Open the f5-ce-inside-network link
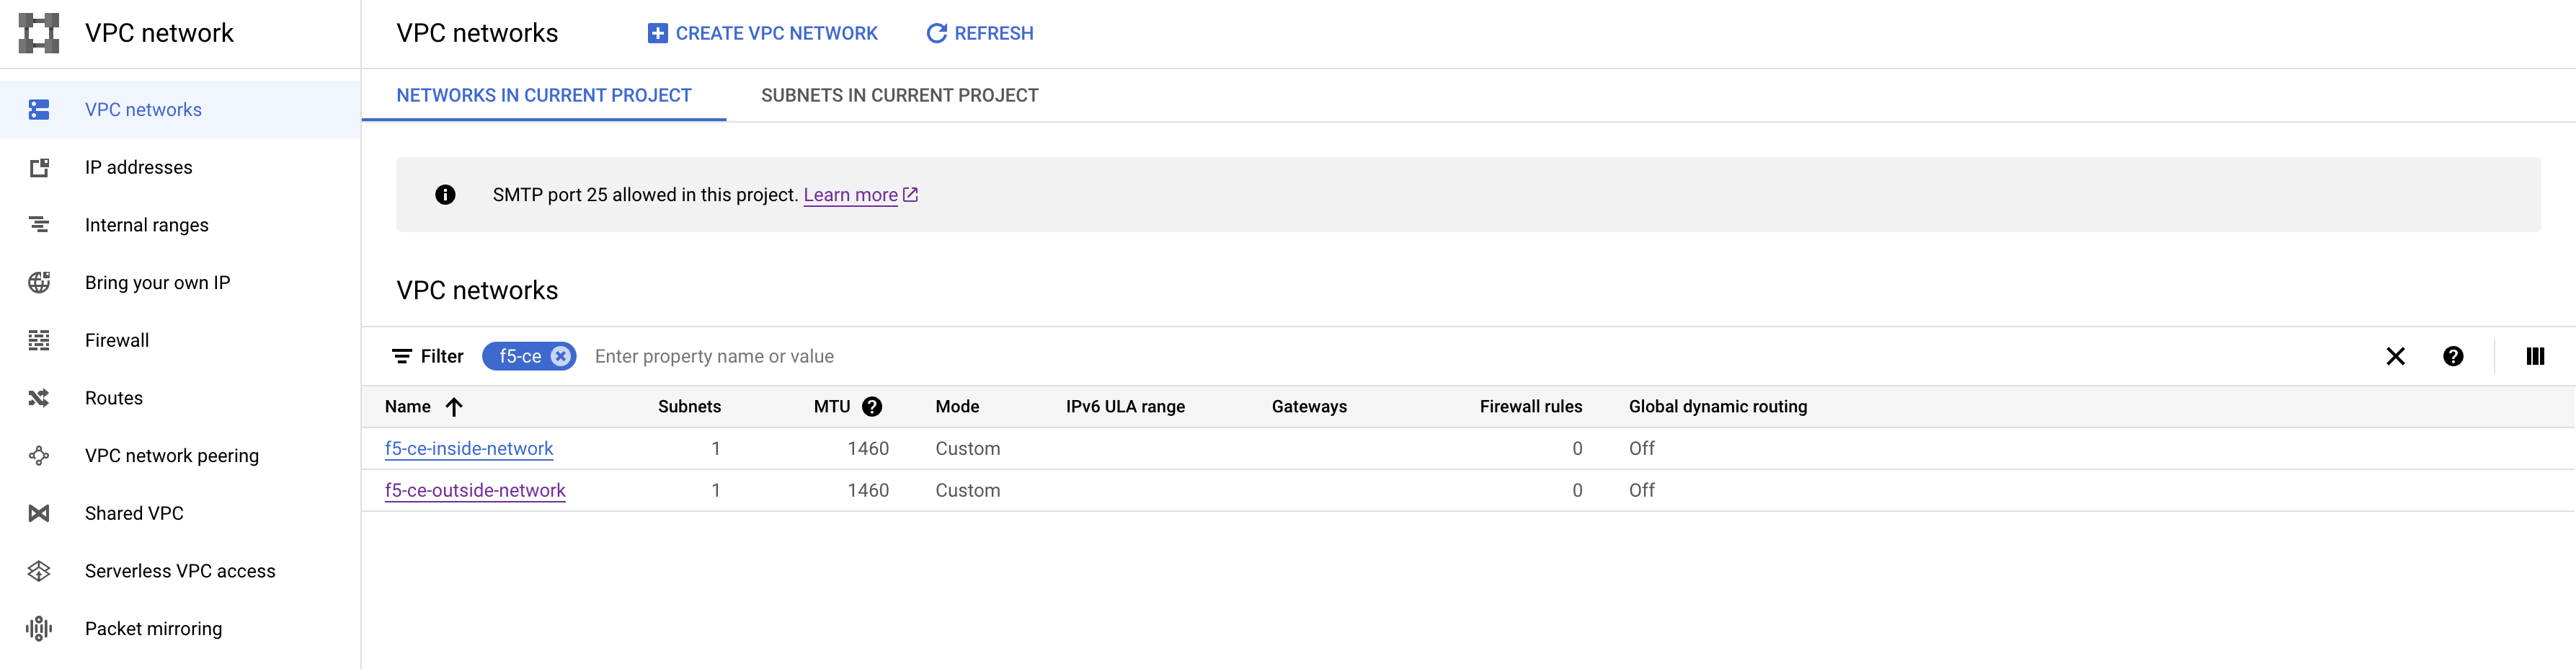This screenshot has height=669, width=2576. pos(468,449)
